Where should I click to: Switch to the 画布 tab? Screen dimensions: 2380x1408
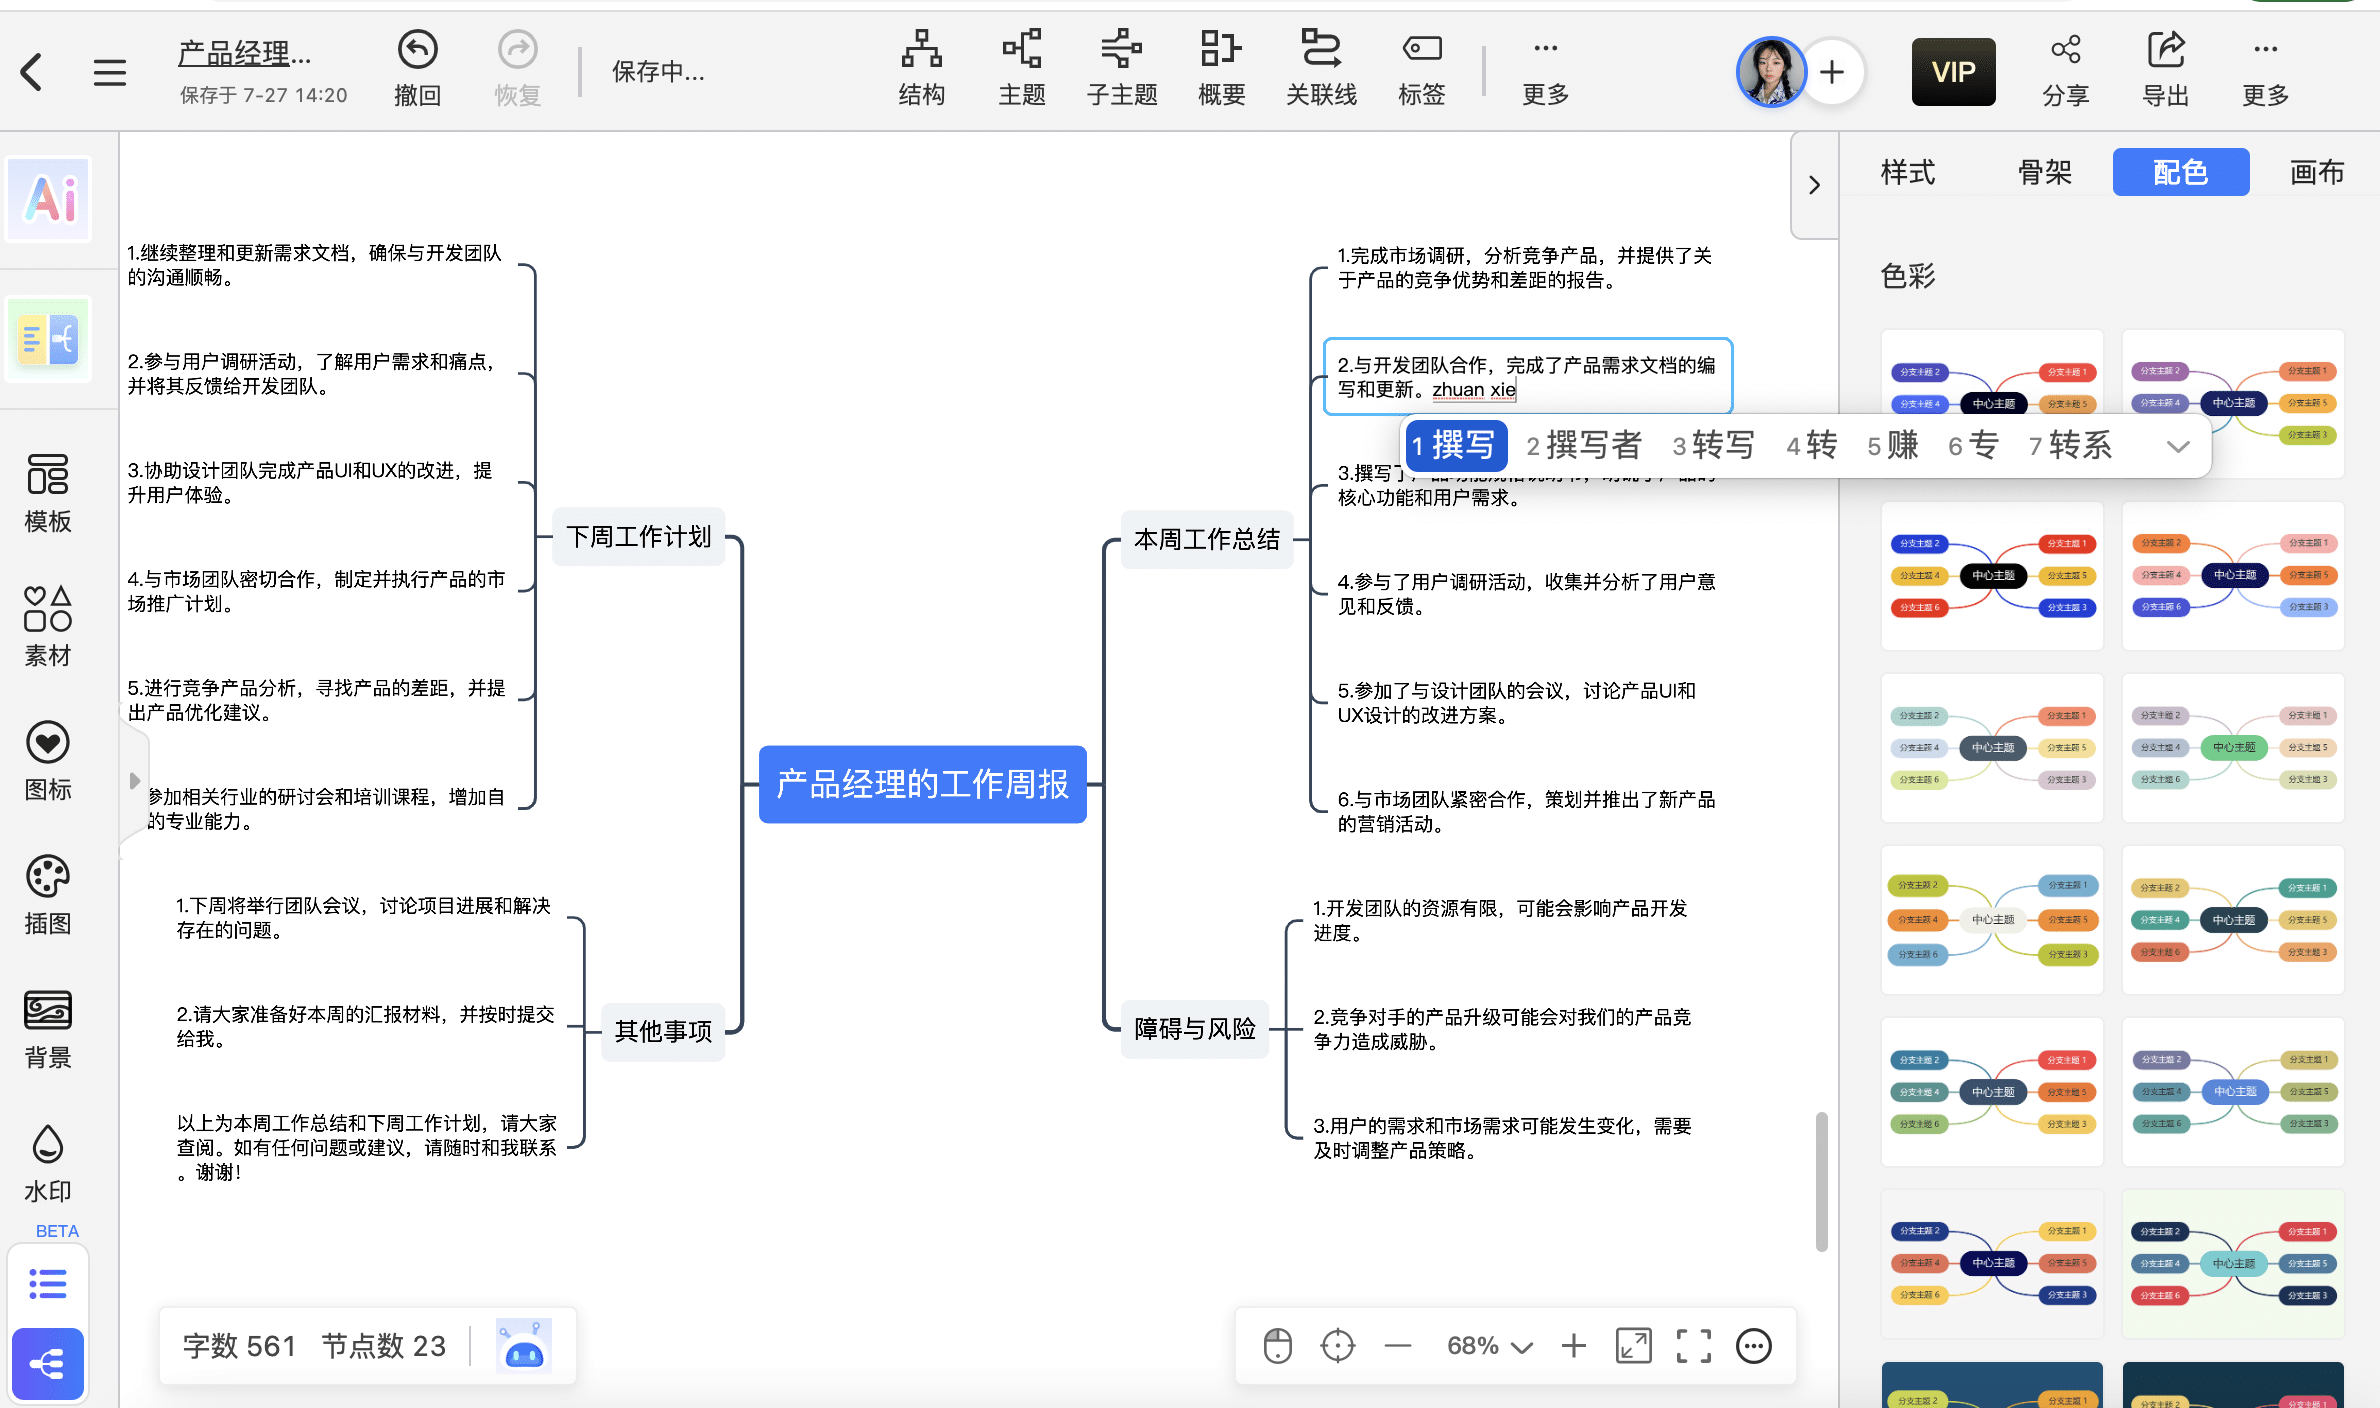click(x=2316, y=172)
